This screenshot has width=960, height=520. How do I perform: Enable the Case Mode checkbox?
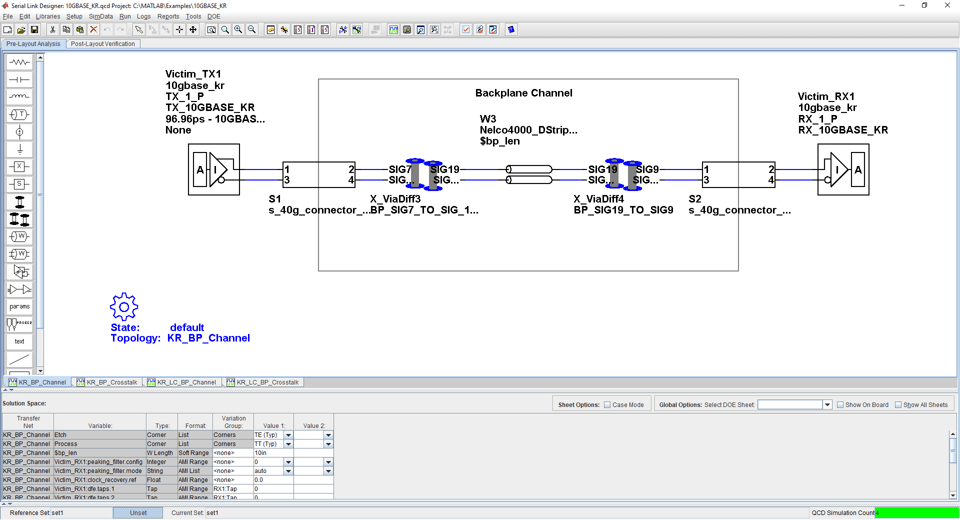[x=607, y=405]
